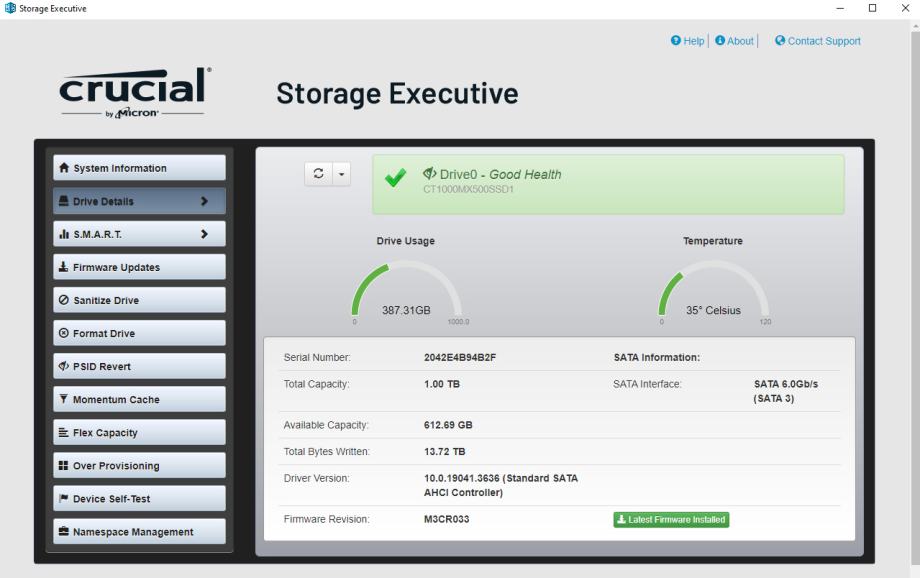Click the Storage Executive title bar app icon

tap(10, 8)
